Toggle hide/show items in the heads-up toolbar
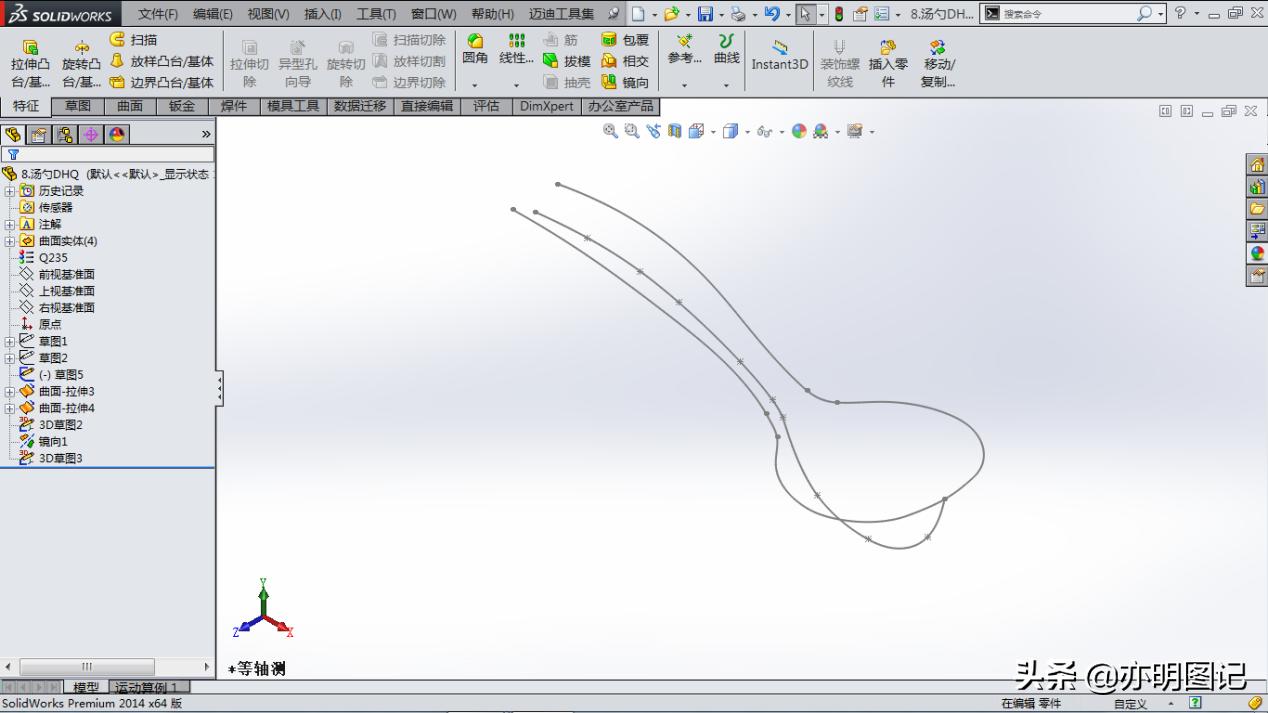 (x=765, y=131)
